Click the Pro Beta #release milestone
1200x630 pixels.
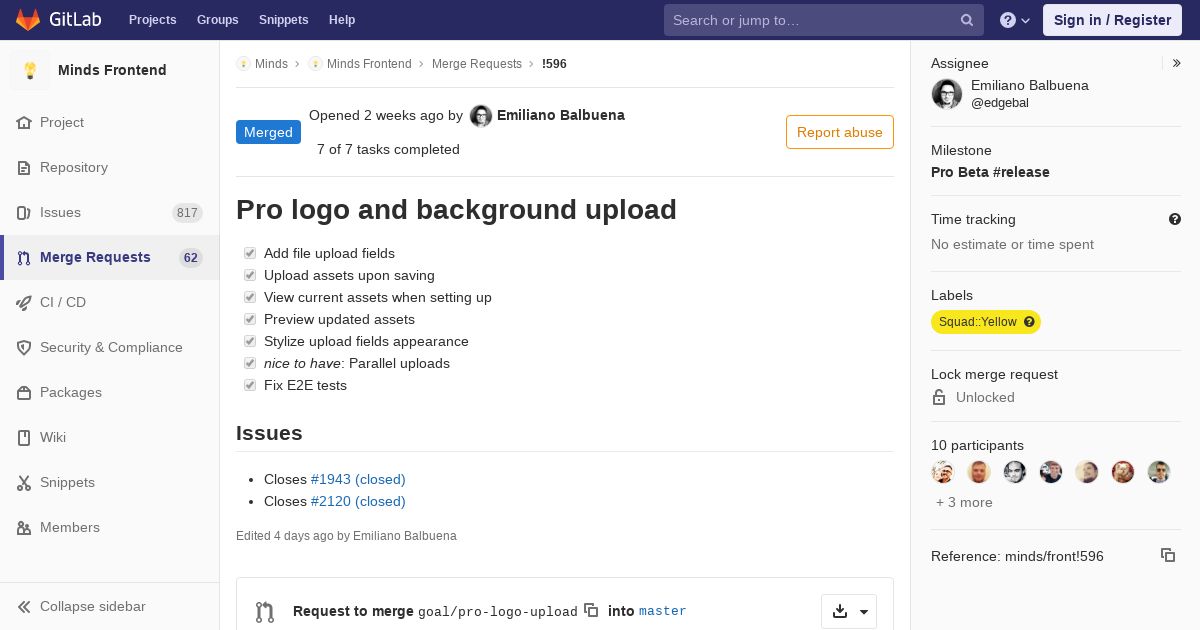[990, 172]
